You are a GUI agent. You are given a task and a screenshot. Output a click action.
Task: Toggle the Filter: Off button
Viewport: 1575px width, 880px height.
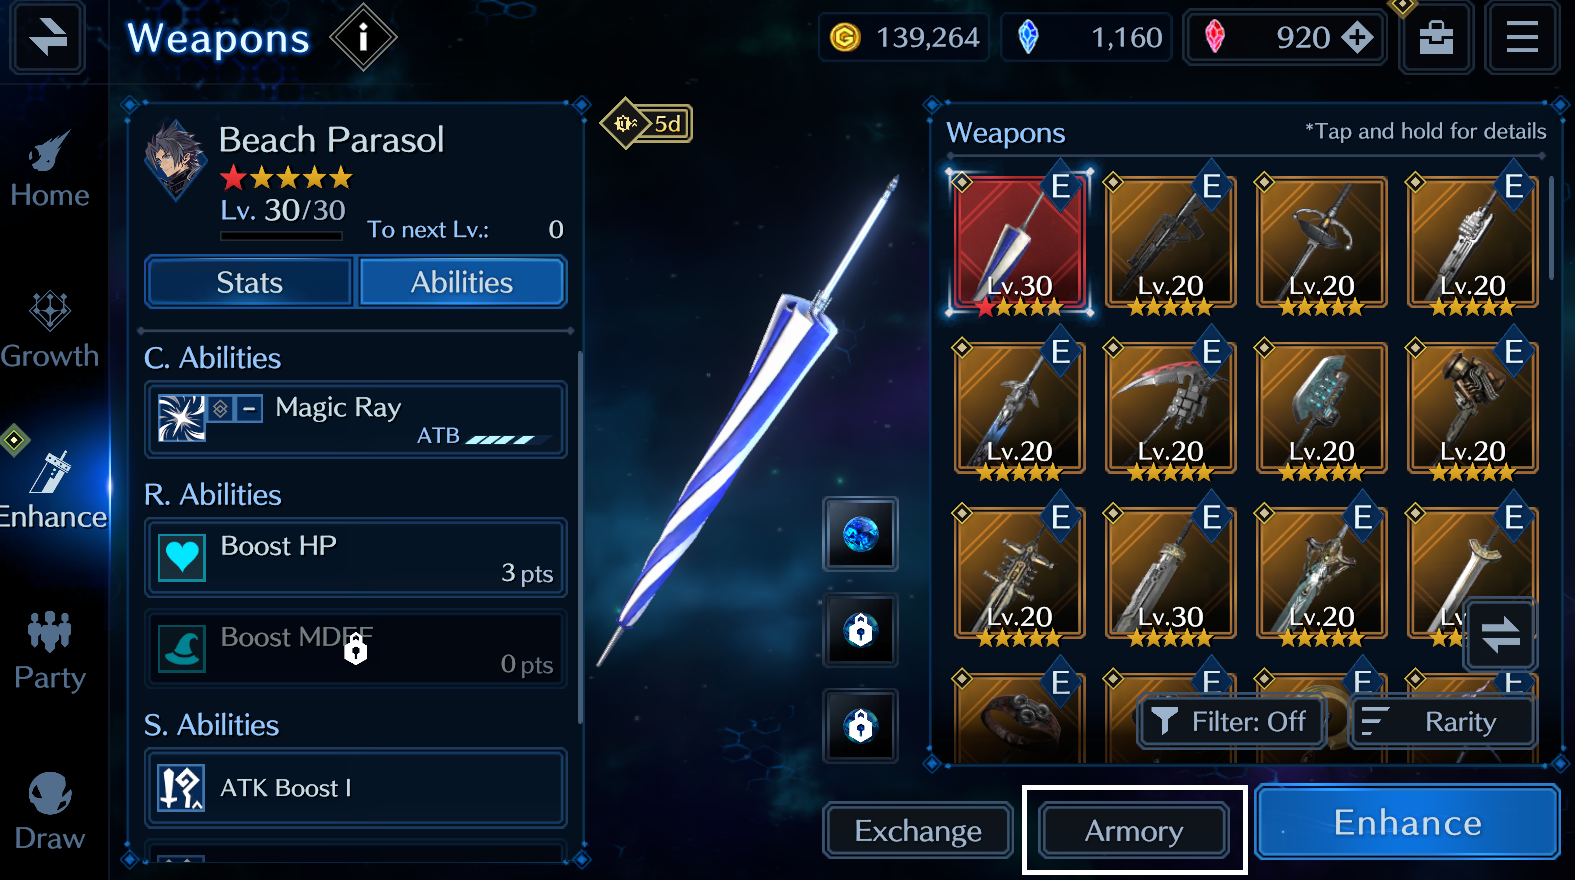pos(1231,722)
